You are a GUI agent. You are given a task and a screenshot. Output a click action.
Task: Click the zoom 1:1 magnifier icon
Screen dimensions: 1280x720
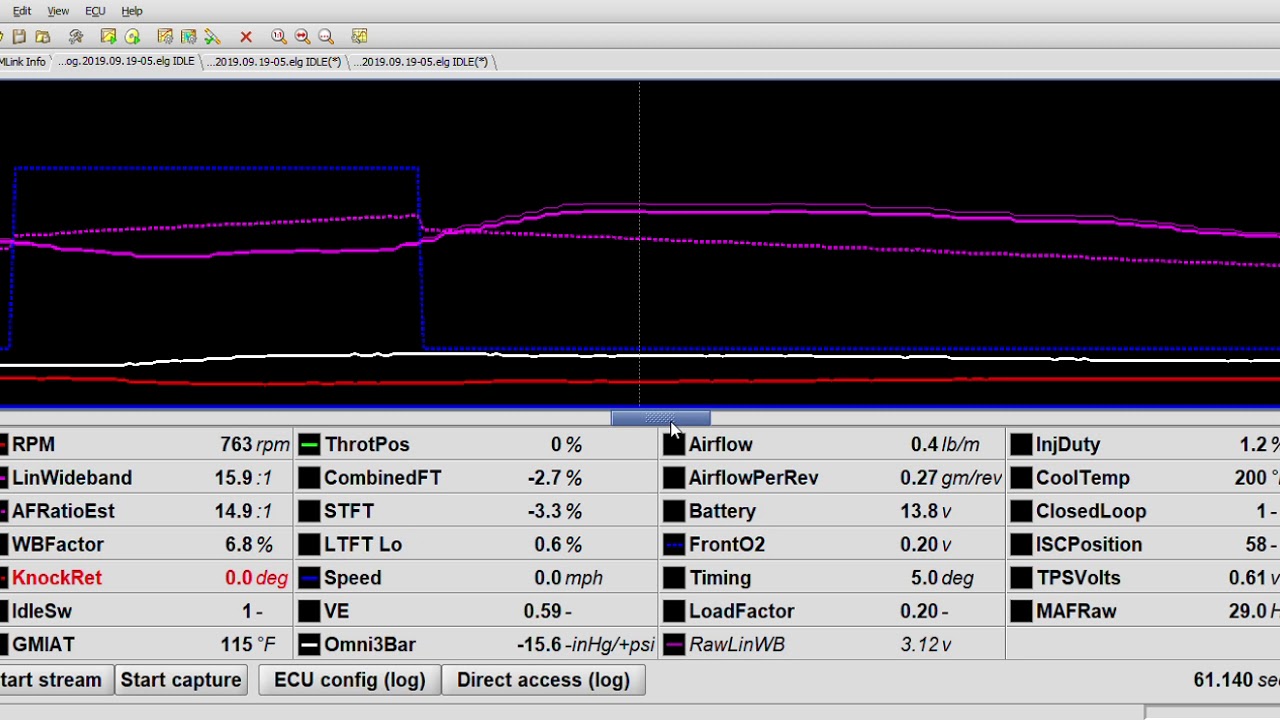[x=279, y=37]
